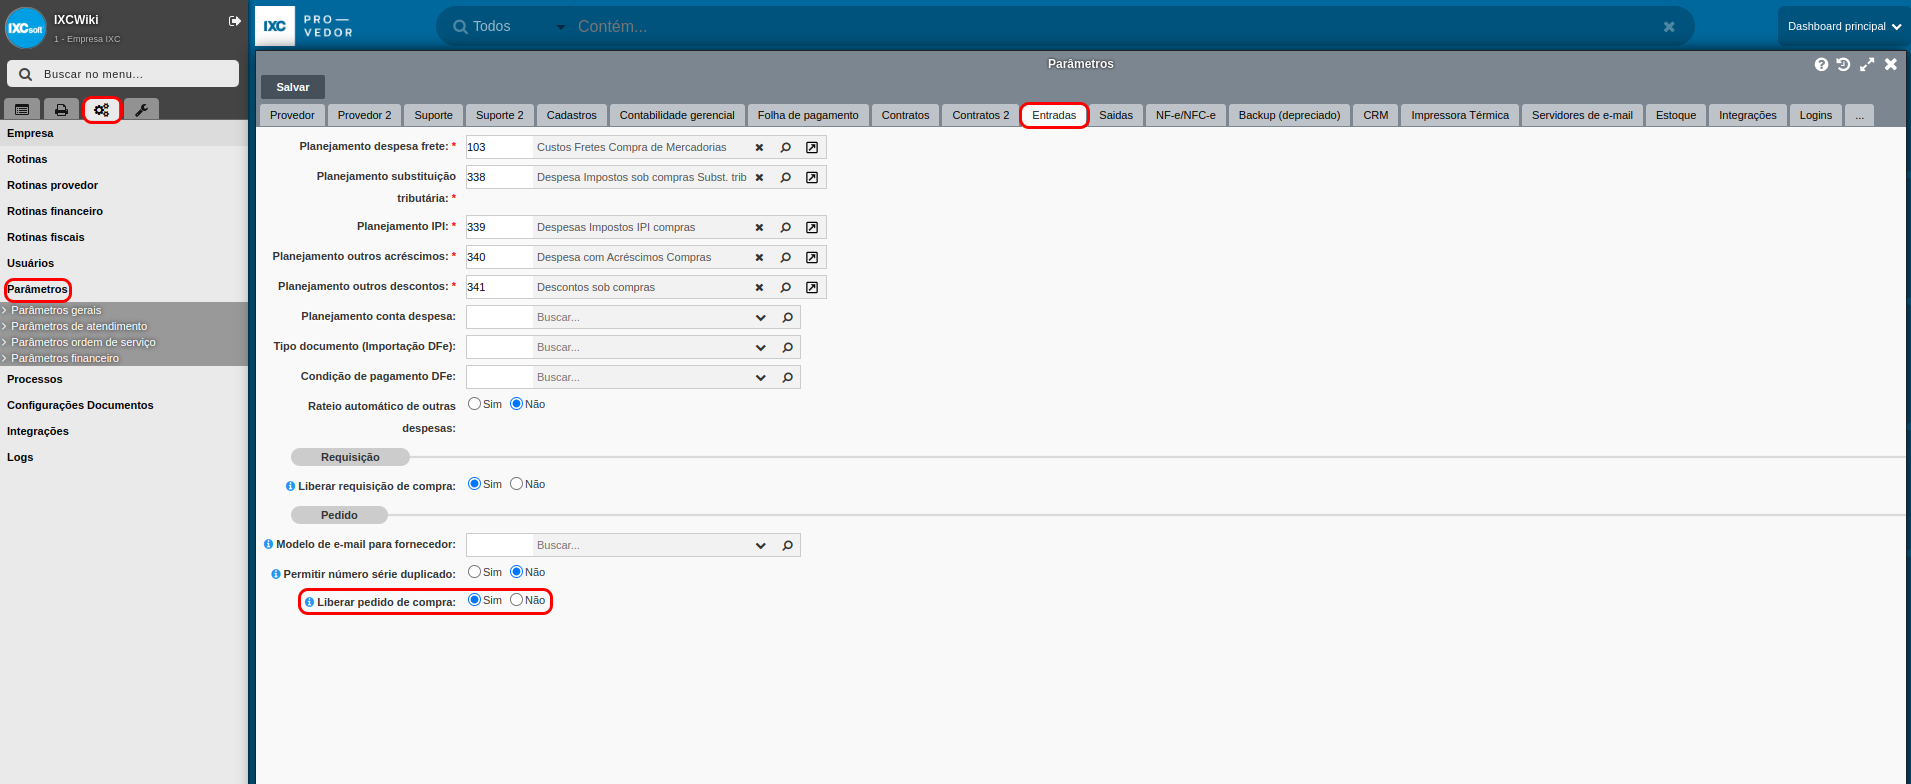Clear Planejamento IPI value
Viewport: 1911px width, 784px height.
[759, 227]
